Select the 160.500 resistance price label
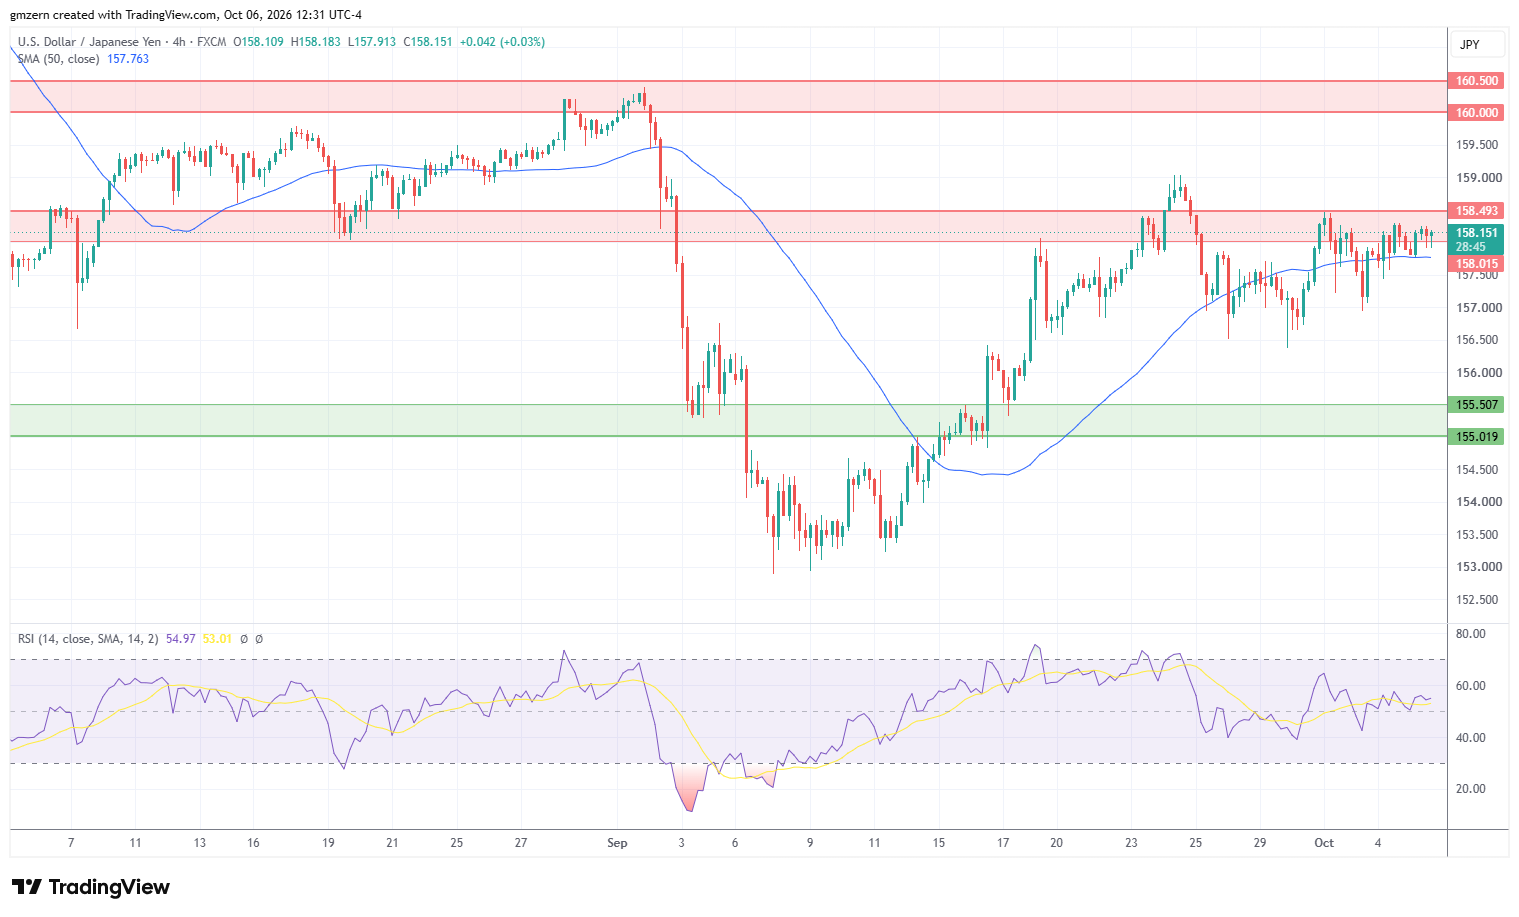The height and width of the screenshot is (917, 1519). [1476, 81]
